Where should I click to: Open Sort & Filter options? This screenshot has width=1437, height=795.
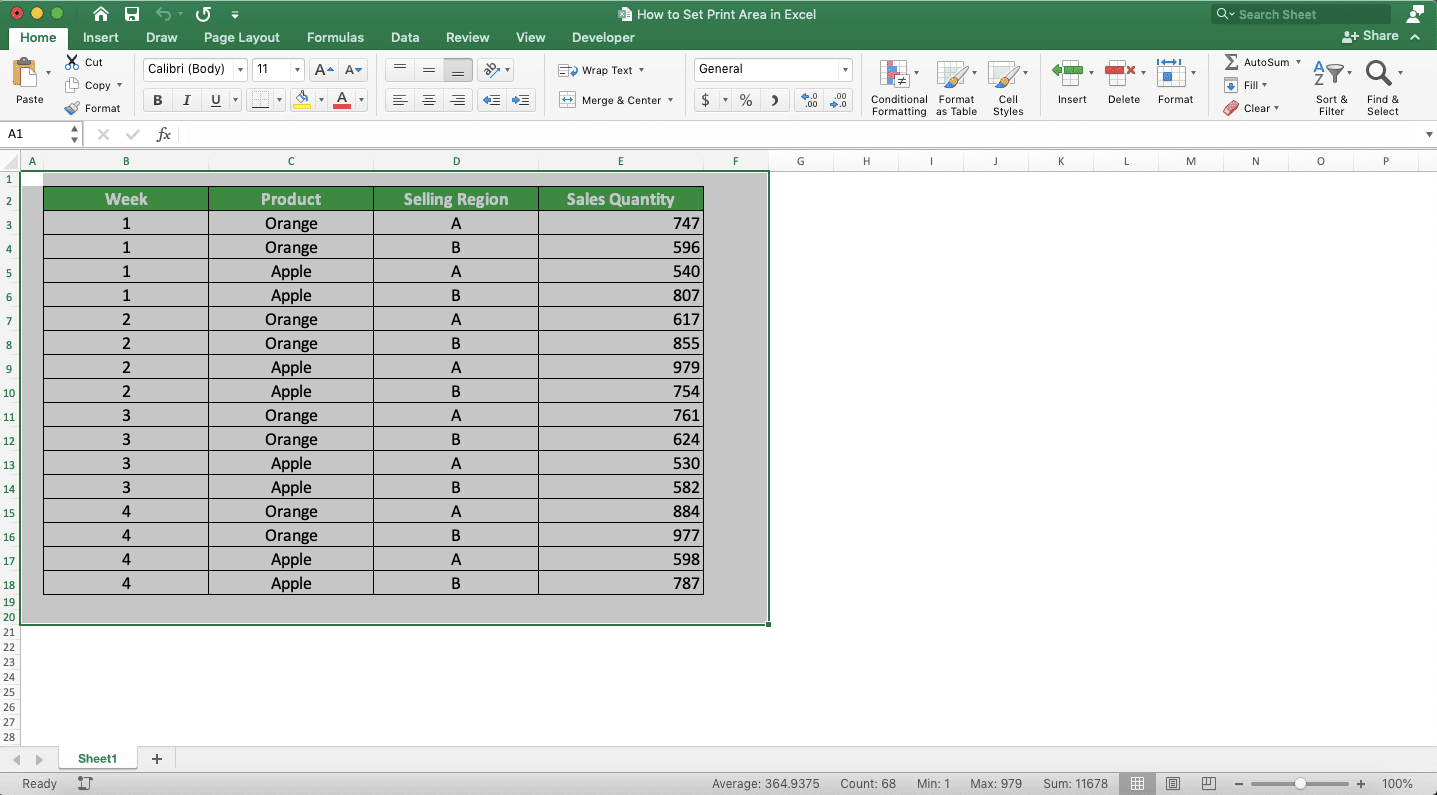1331,87
